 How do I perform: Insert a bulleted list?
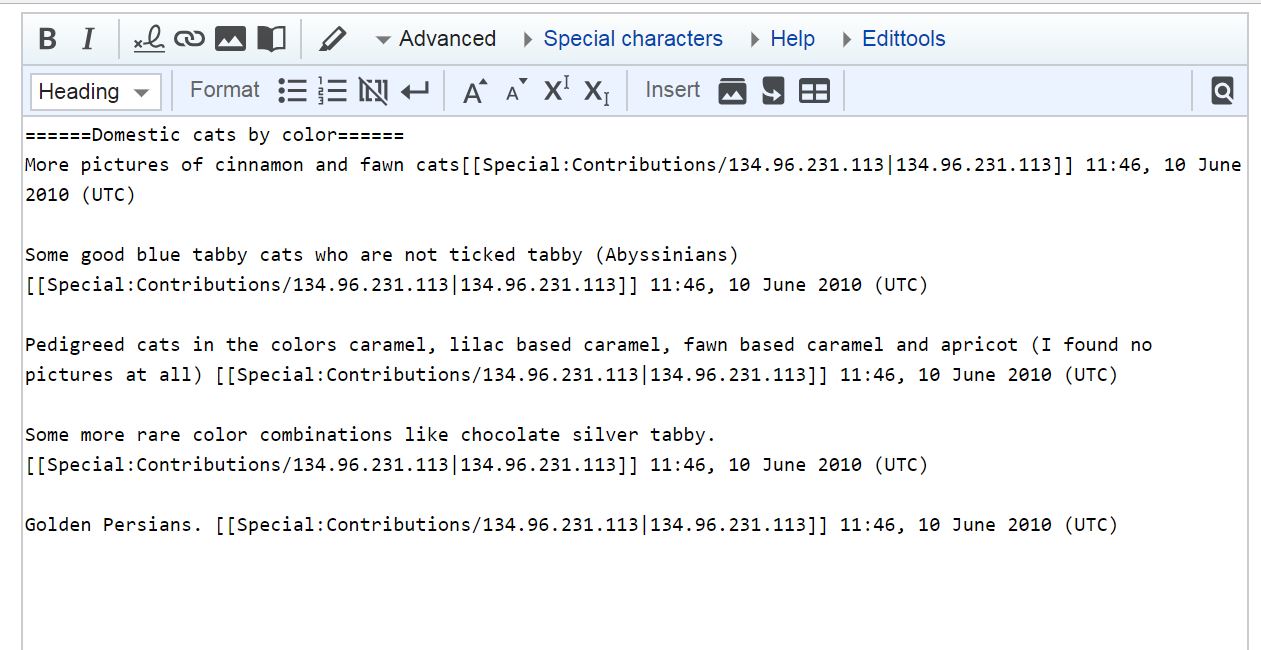[x=292, y=91]
